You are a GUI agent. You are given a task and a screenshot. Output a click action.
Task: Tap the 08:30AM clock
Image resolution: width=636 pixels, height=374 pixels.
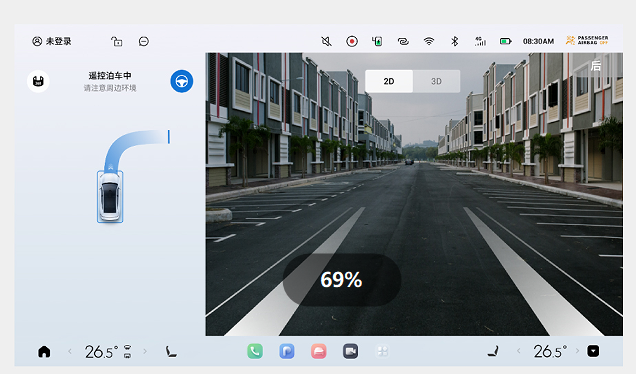[538, 41]
